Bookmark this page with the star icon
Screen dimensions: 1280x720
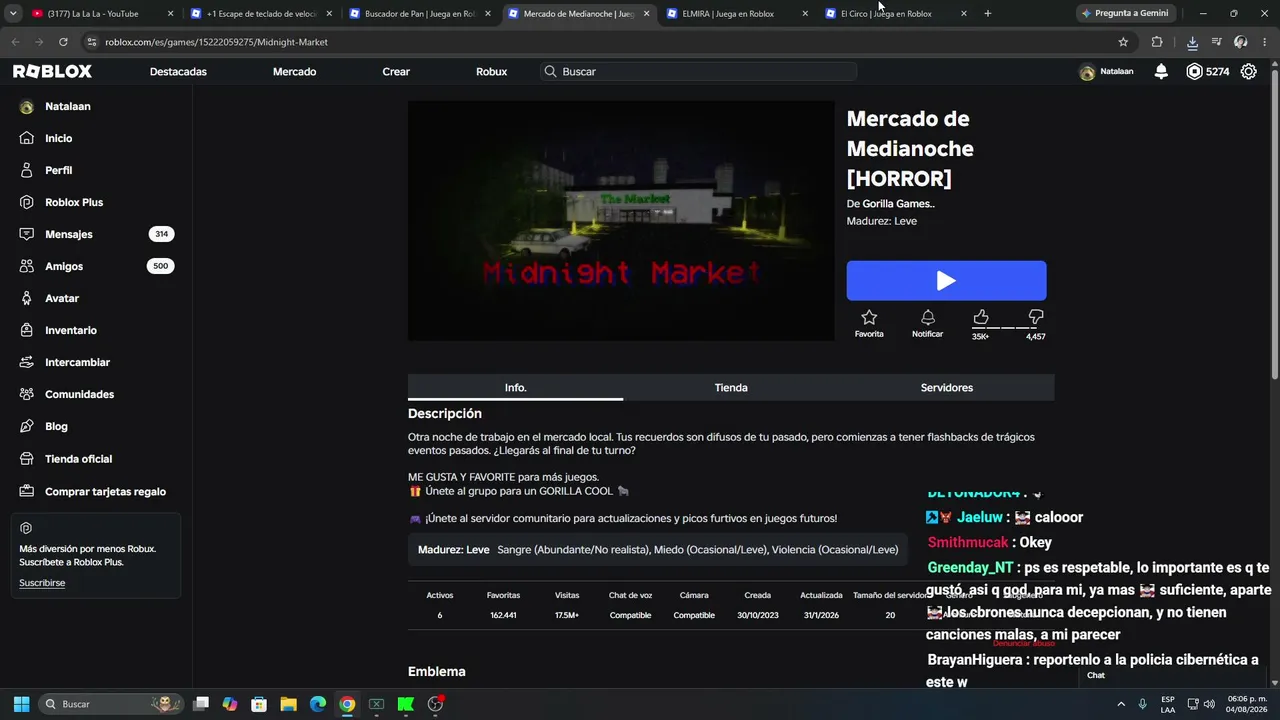tap(1123, 42)
